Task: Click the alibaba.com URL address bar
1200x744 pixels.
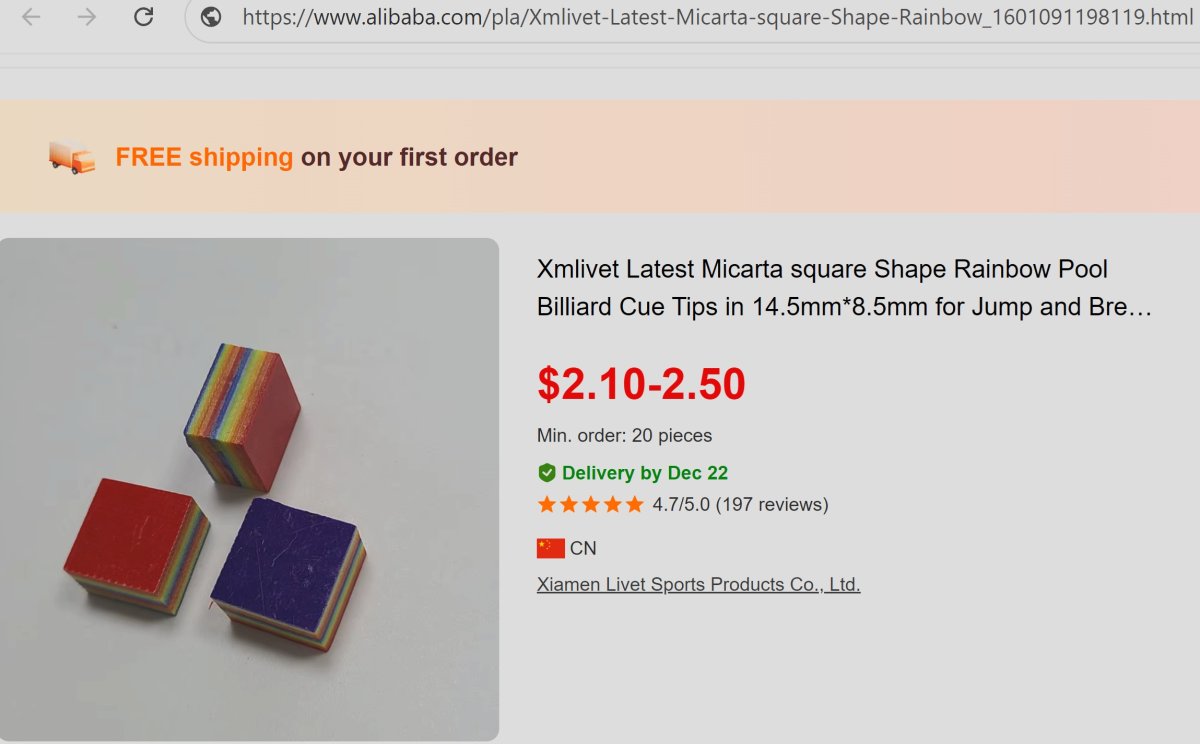Action: [700, 17]
